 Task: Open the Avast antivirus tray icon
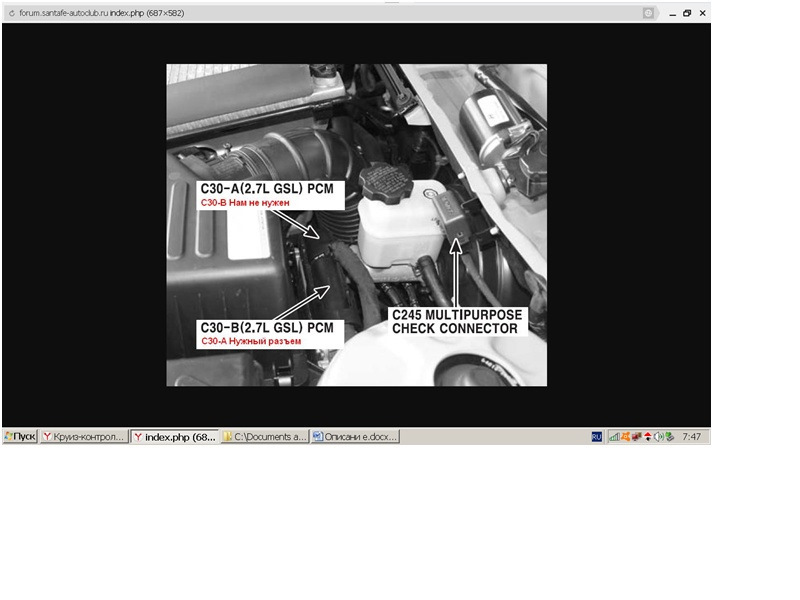[x=626, y=437]
